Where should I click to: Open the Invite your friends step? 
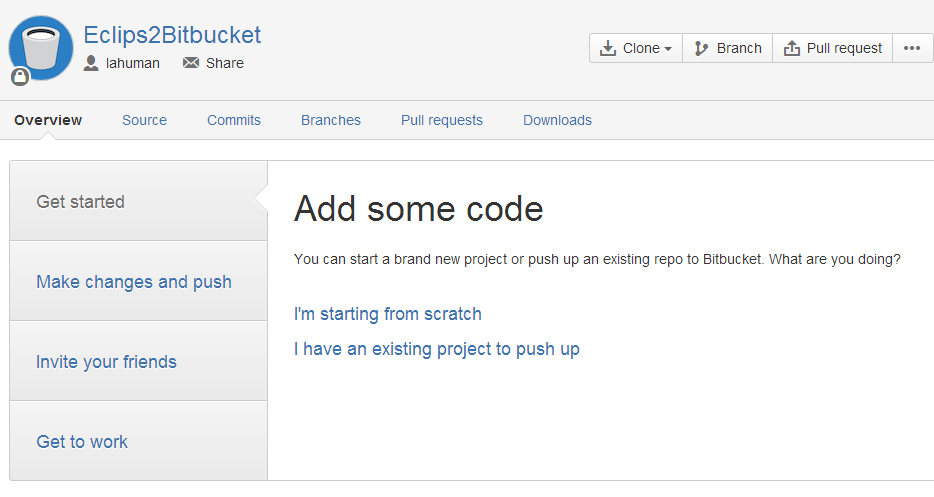click(106, 362)
